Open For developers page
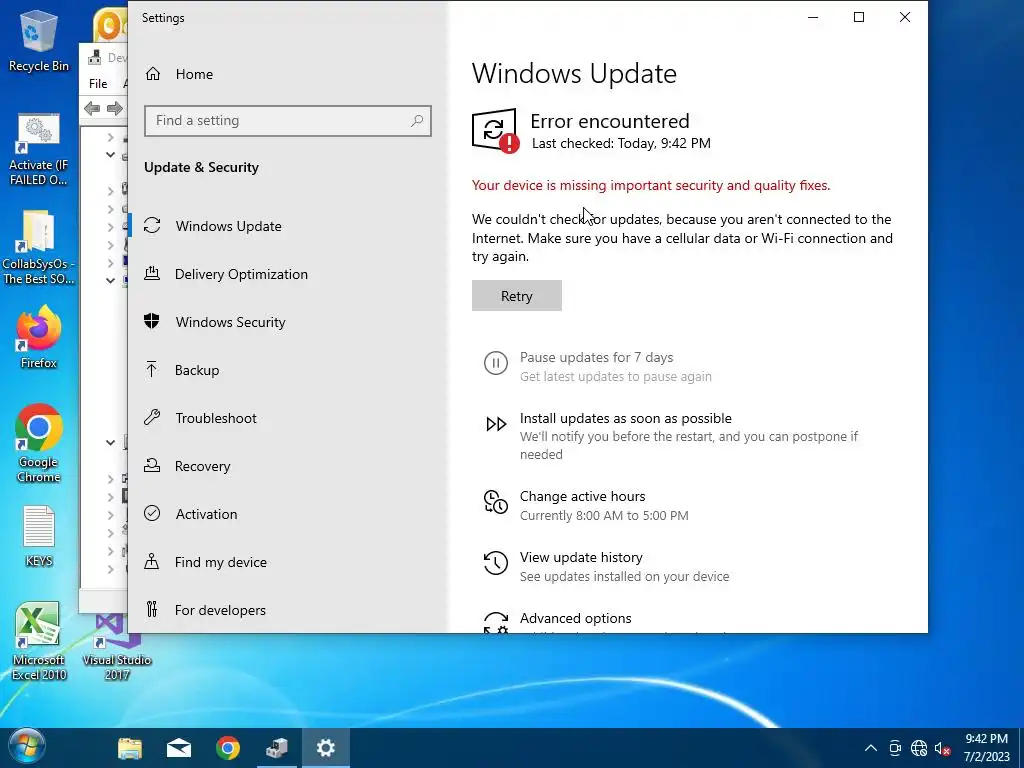This screenshot has height=768, width=1024. [287, 610]
